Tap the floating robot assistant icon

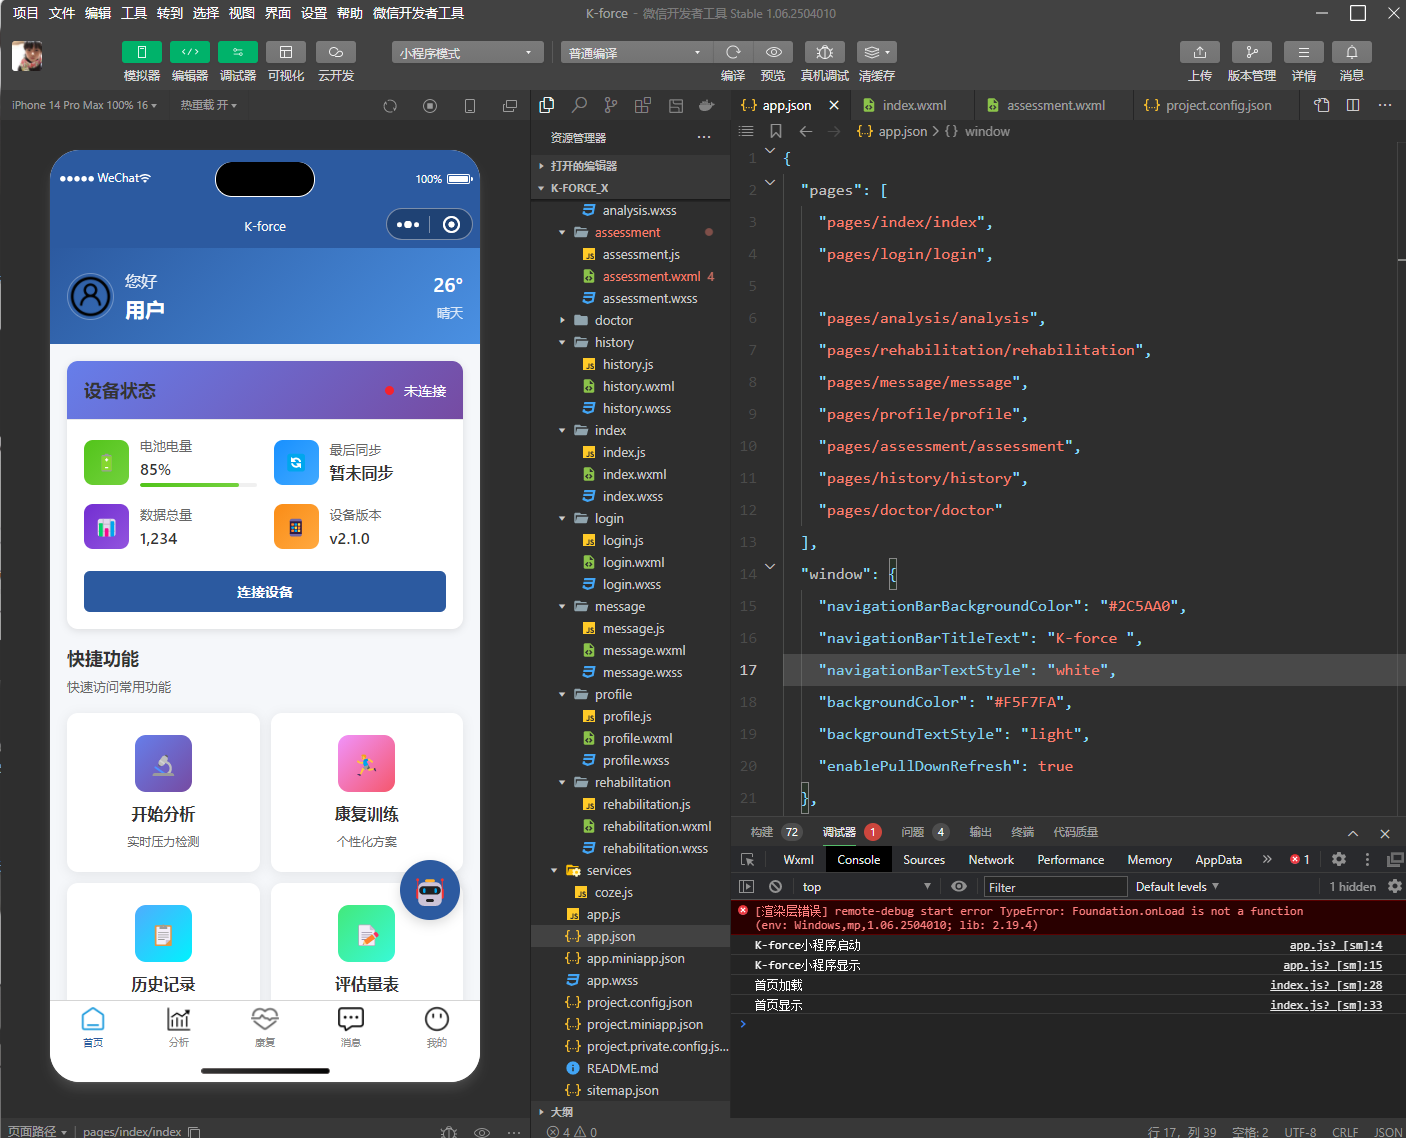click(x=430, y=890)
